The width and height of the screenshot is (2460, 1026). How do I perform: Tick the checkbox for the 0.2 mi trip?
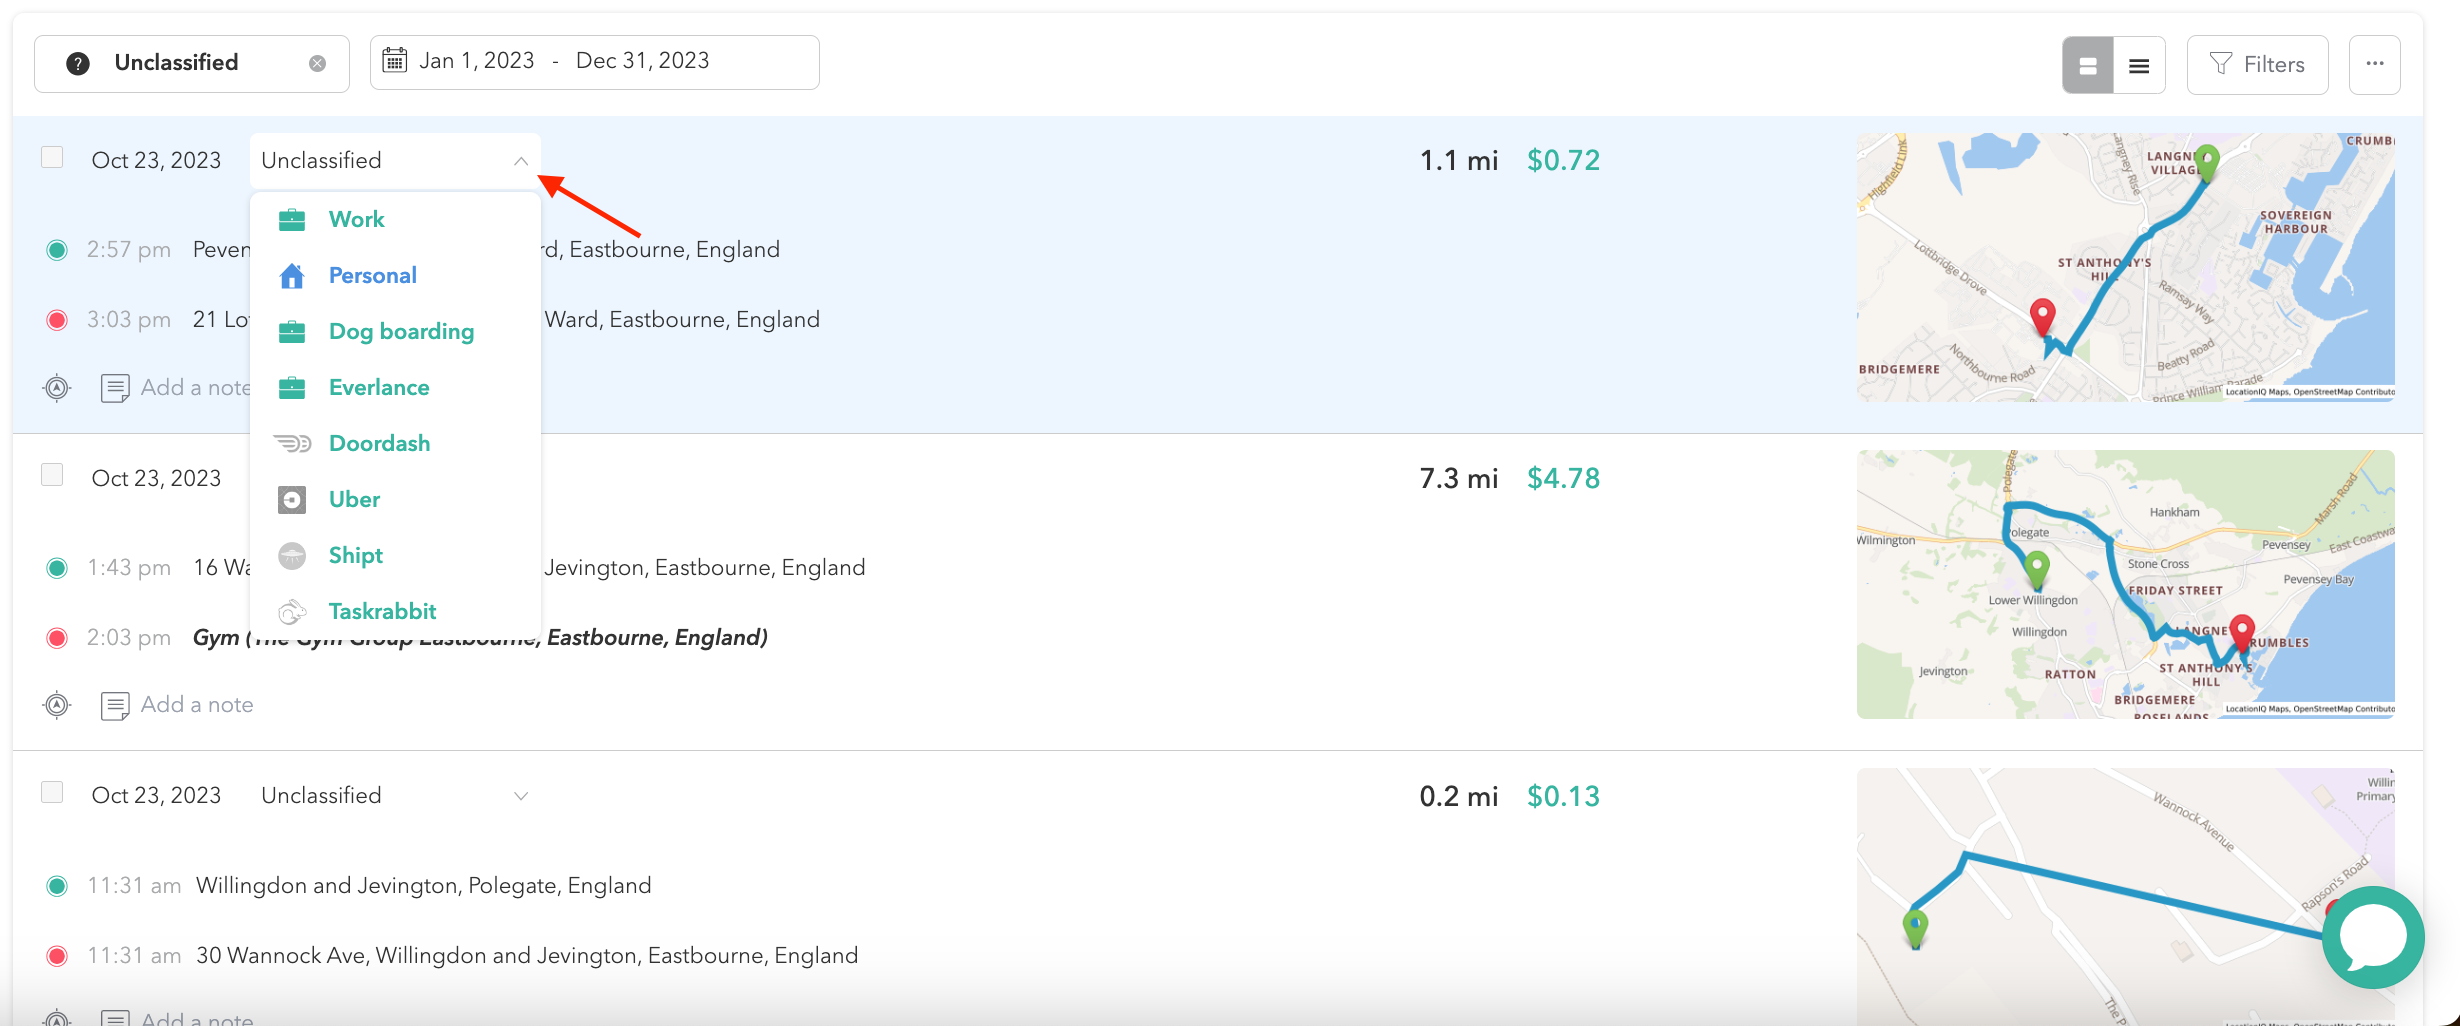[52, 793]
